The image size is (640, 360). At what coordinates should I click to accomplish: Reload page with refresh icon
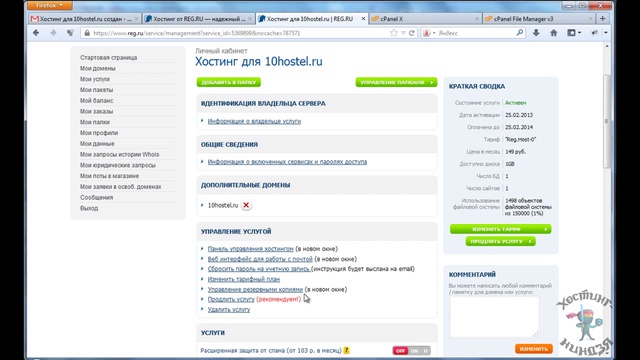(x=411, y=33)
